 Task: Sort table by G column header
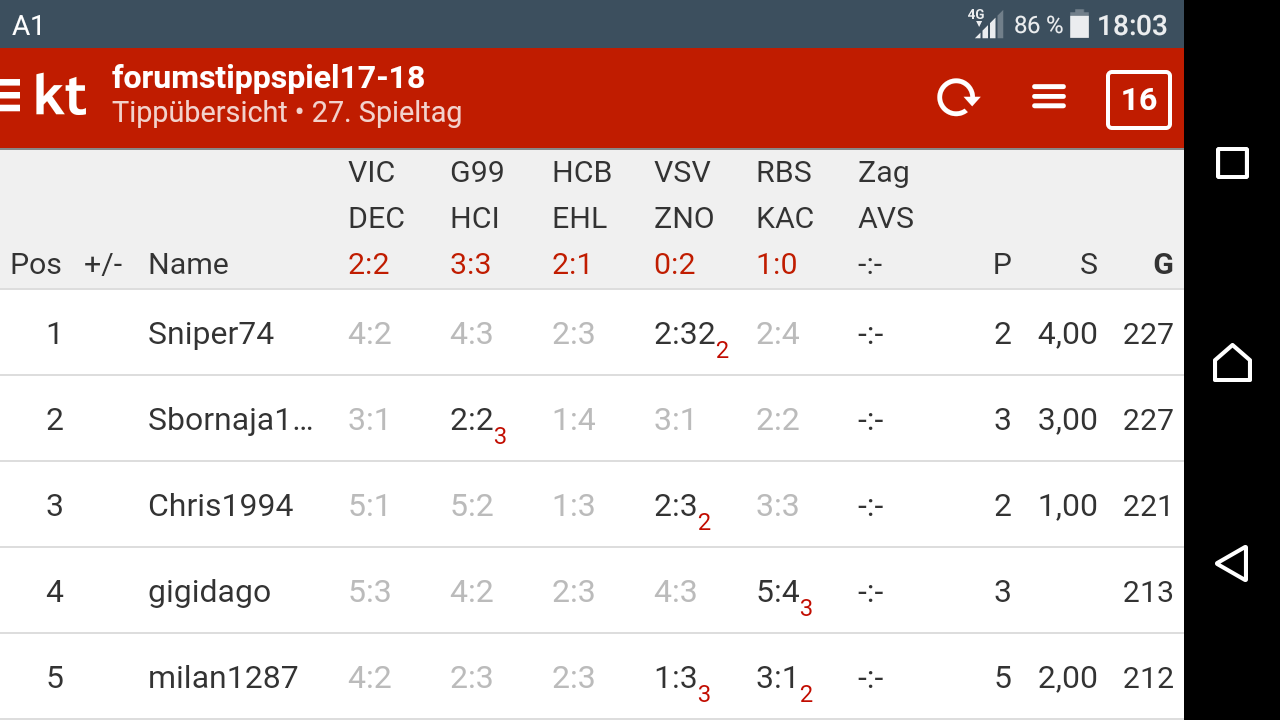pyautogui.click(x=1162, y=264)
